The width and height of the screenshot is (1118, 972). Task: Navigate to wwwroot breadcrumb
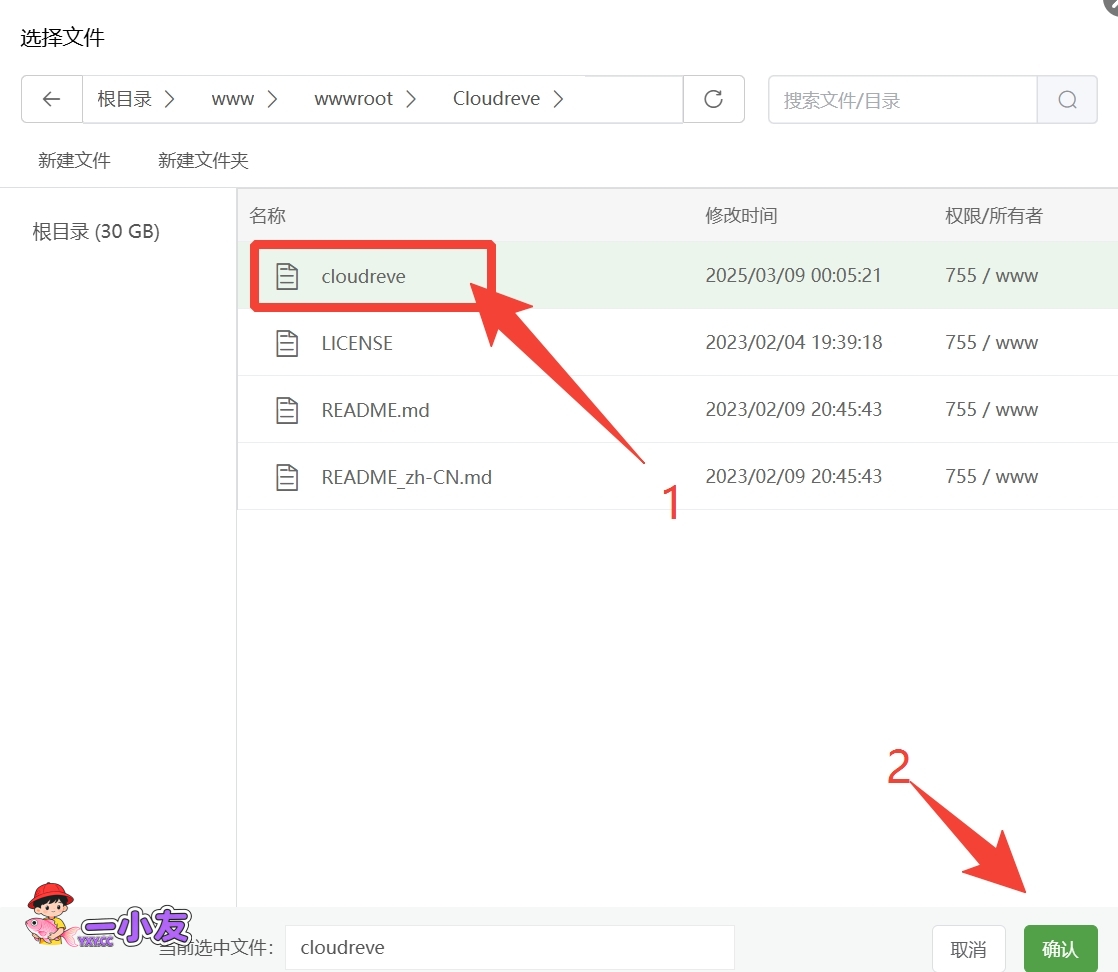tap(353, 99)
